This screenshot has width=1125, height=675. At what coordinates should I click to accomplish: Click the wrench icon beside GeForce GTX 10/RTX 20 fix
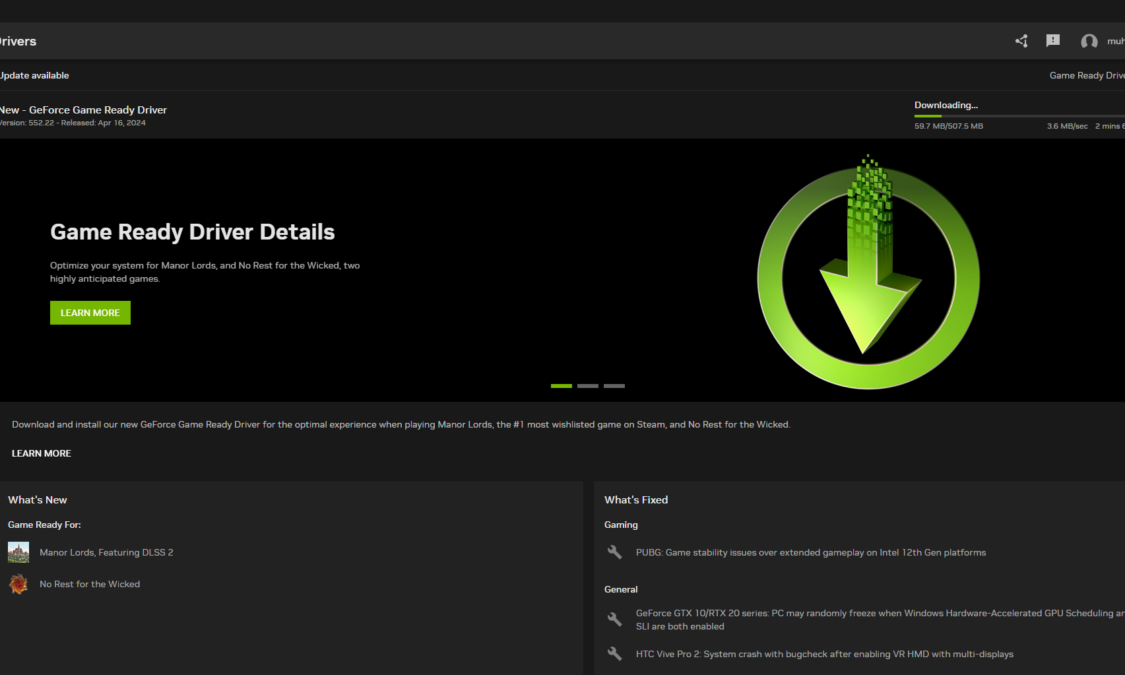point(614,619)
